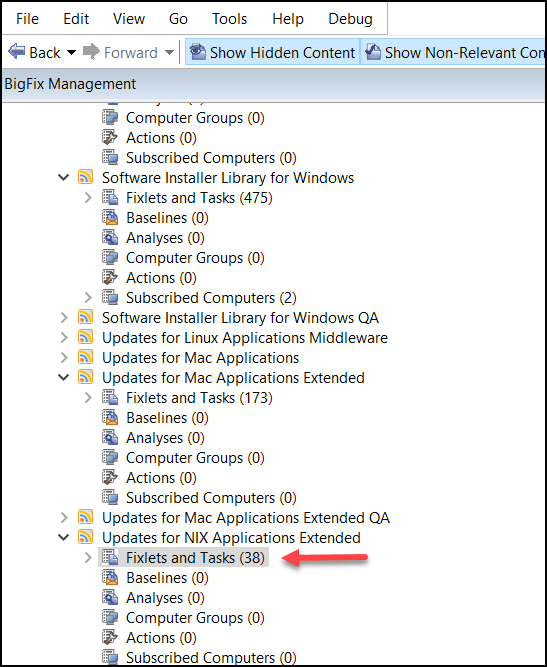
Task: Select Fixlets and Tasks (38) tree row
Action: coord(184,557)
